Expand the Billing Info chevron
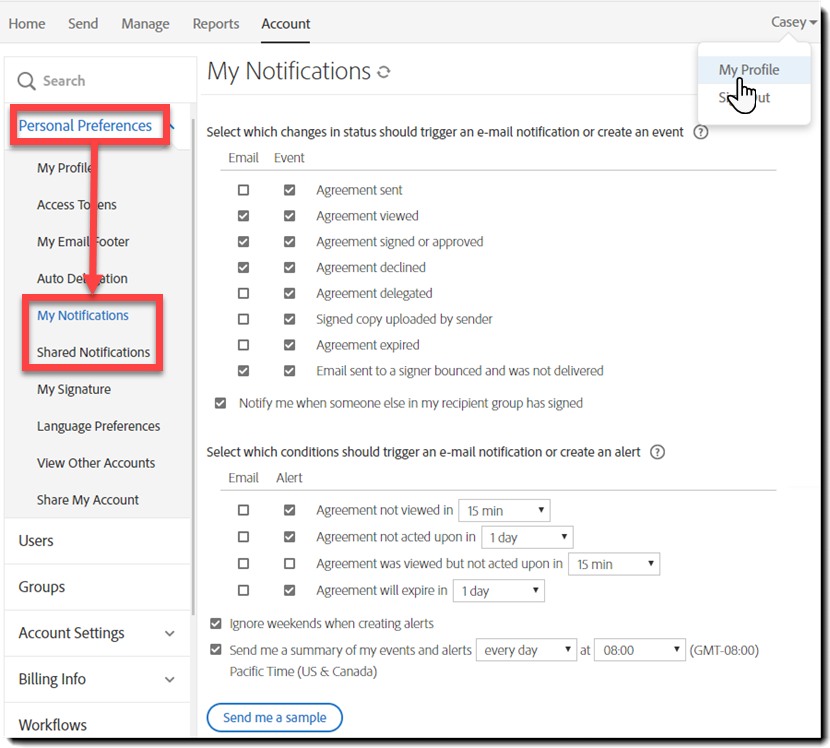Viewport: 830px width, 748px height. [169, 680]
